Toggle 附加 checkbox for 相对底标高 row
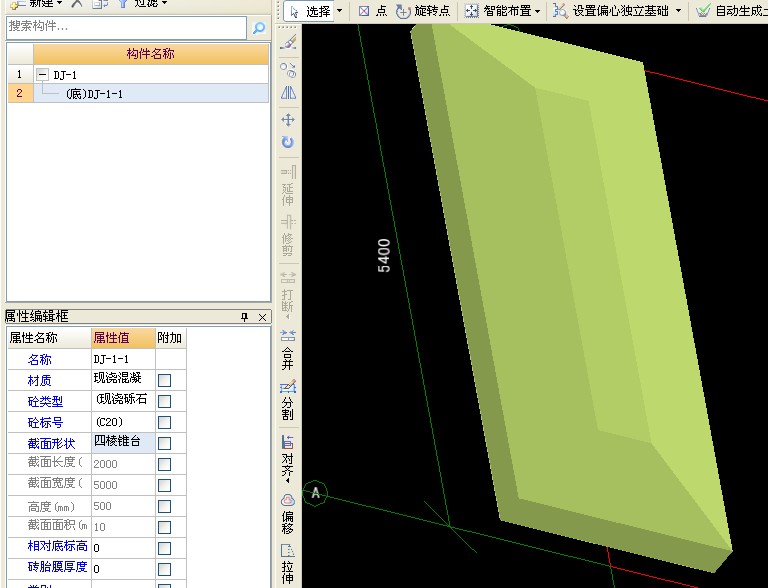768x588 pixels. 165,548
